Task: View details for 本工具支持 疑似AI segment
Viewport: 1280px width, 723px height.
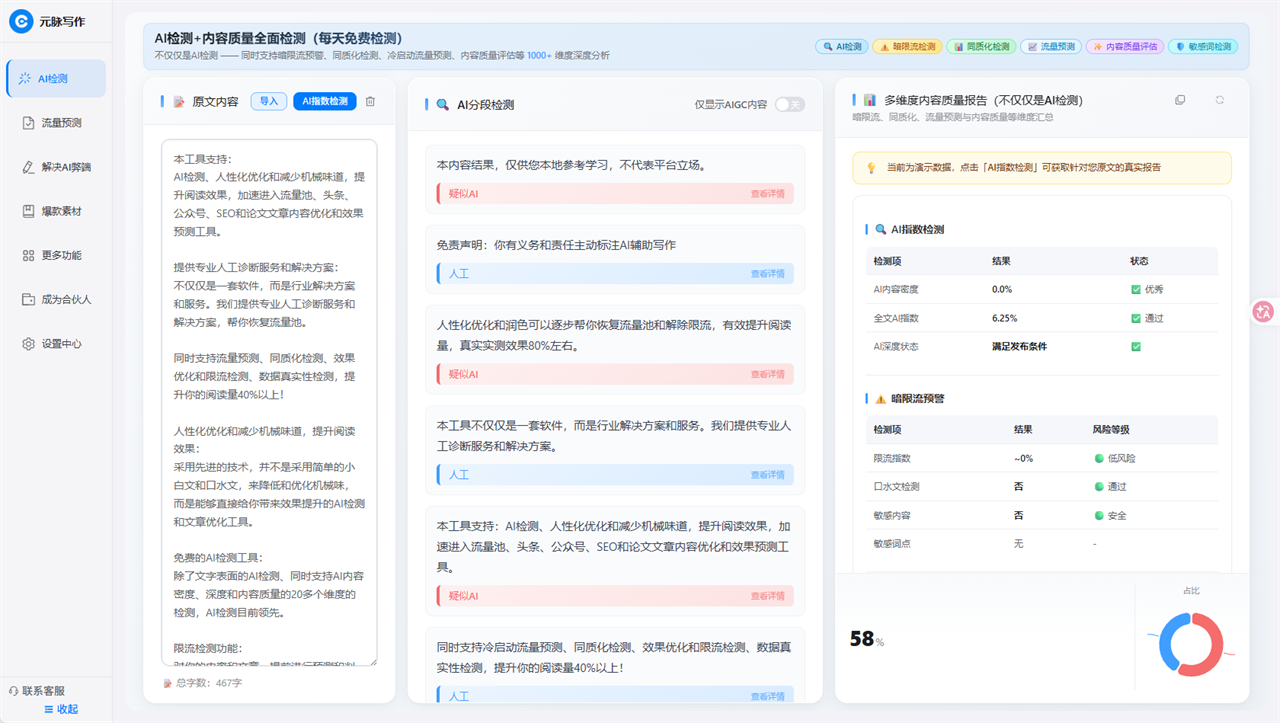Action: (767, 595)
